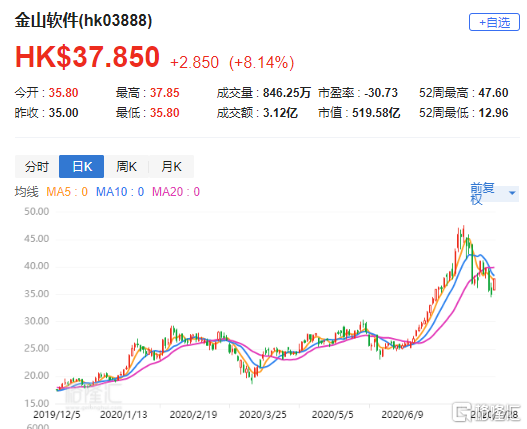
Task: Click the 25.00 price axis label
Action: [37, 348]
